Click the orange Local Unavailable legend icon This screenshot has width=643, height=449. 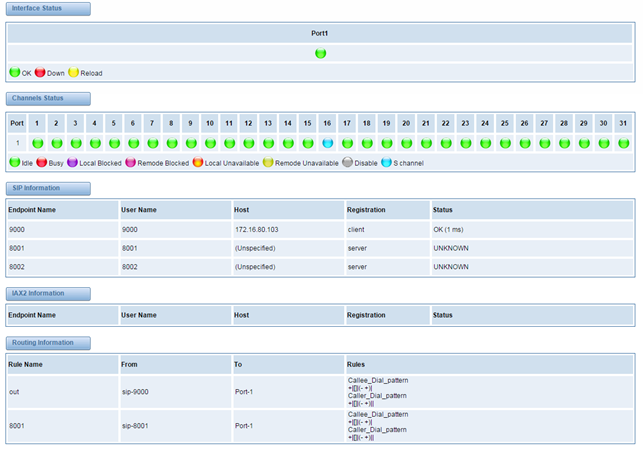click(198, 162)
